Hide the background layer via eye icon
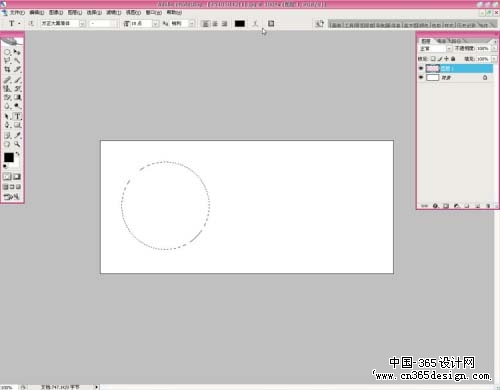This screenshot has width=500, height=390. (421, 77)
